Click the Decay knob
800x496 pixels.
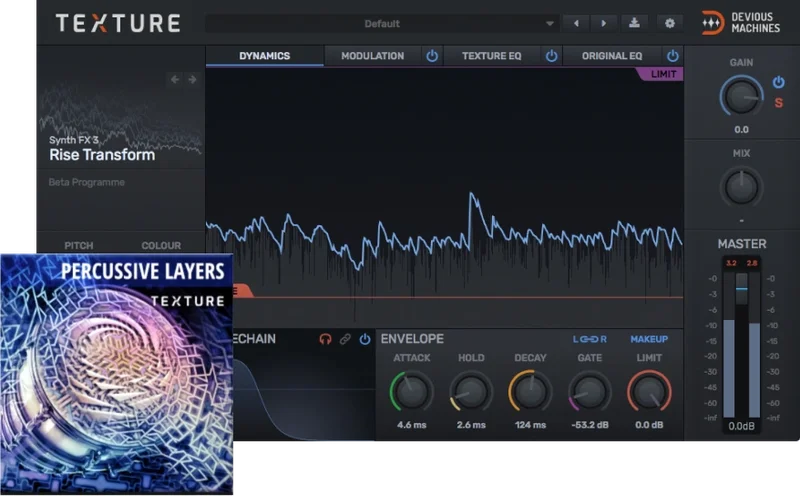530,392
